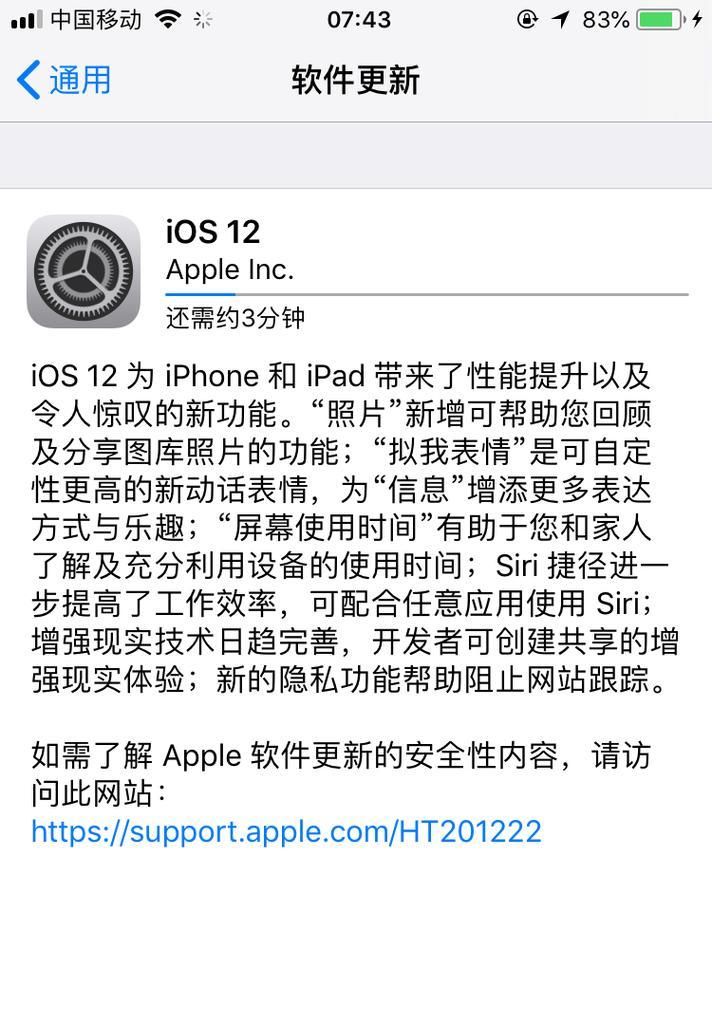Open the support.apple.com/HT201222 link
This screenshot has width=712, height=1012.
click(286, 831)
